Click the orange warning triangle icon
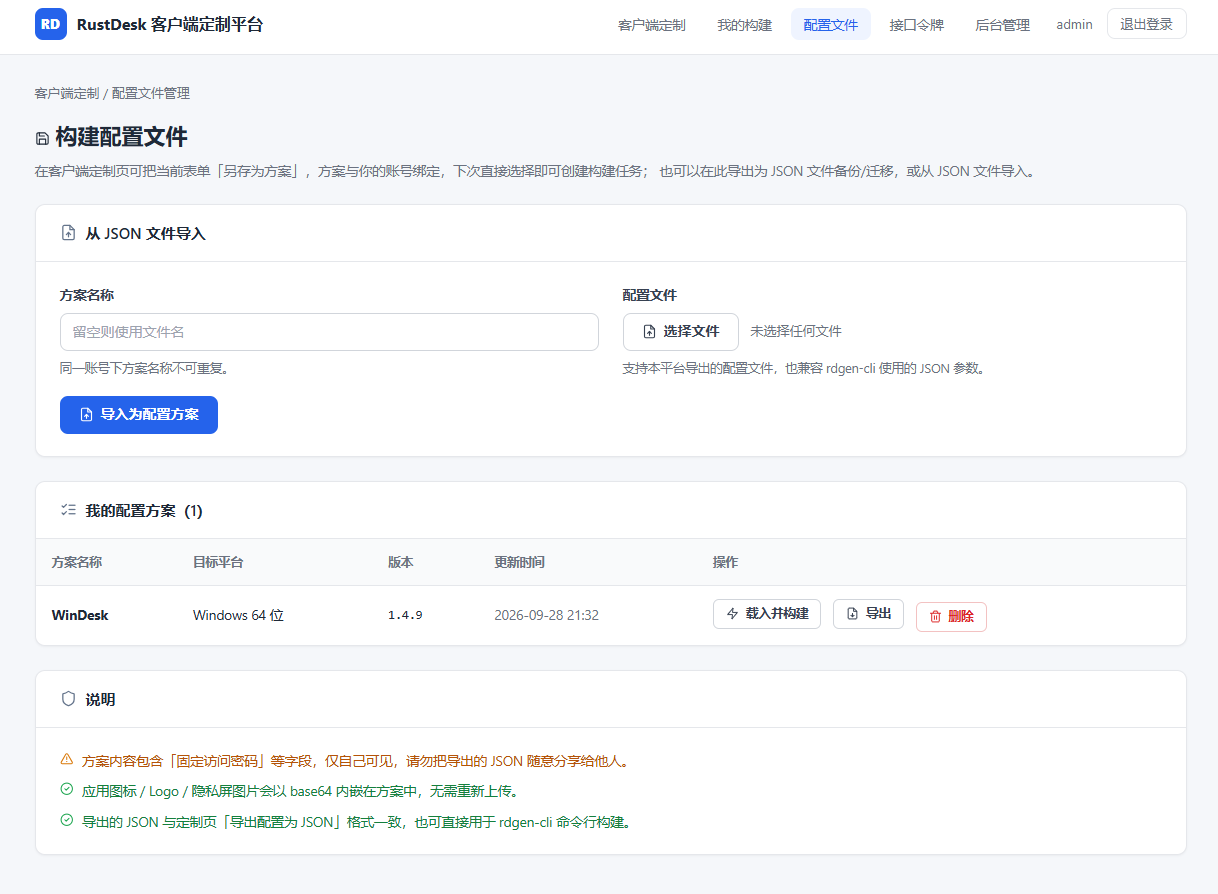The width and height of the screenshot is (1218, 894). 67,759
